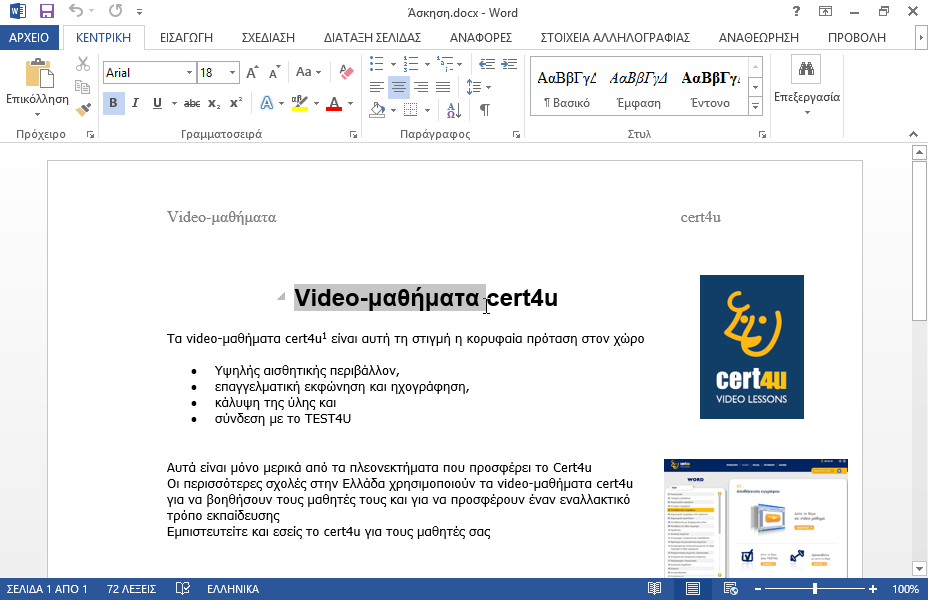928x600 pixels.
Task: Open the font name dropdown
Action: tap(189, 72)
